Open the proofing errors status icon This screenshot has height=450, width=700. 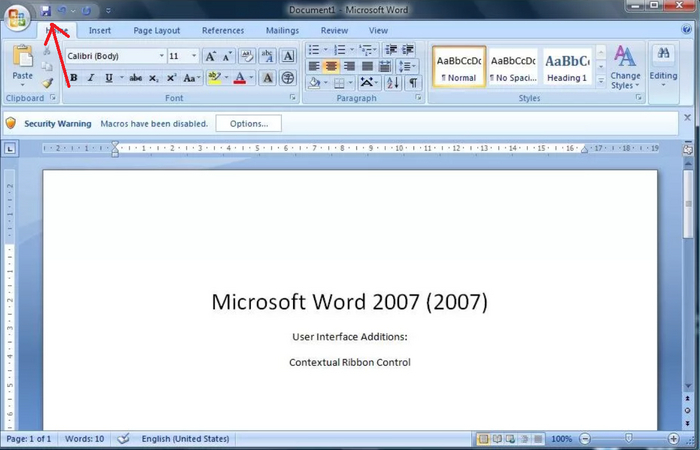124,439
